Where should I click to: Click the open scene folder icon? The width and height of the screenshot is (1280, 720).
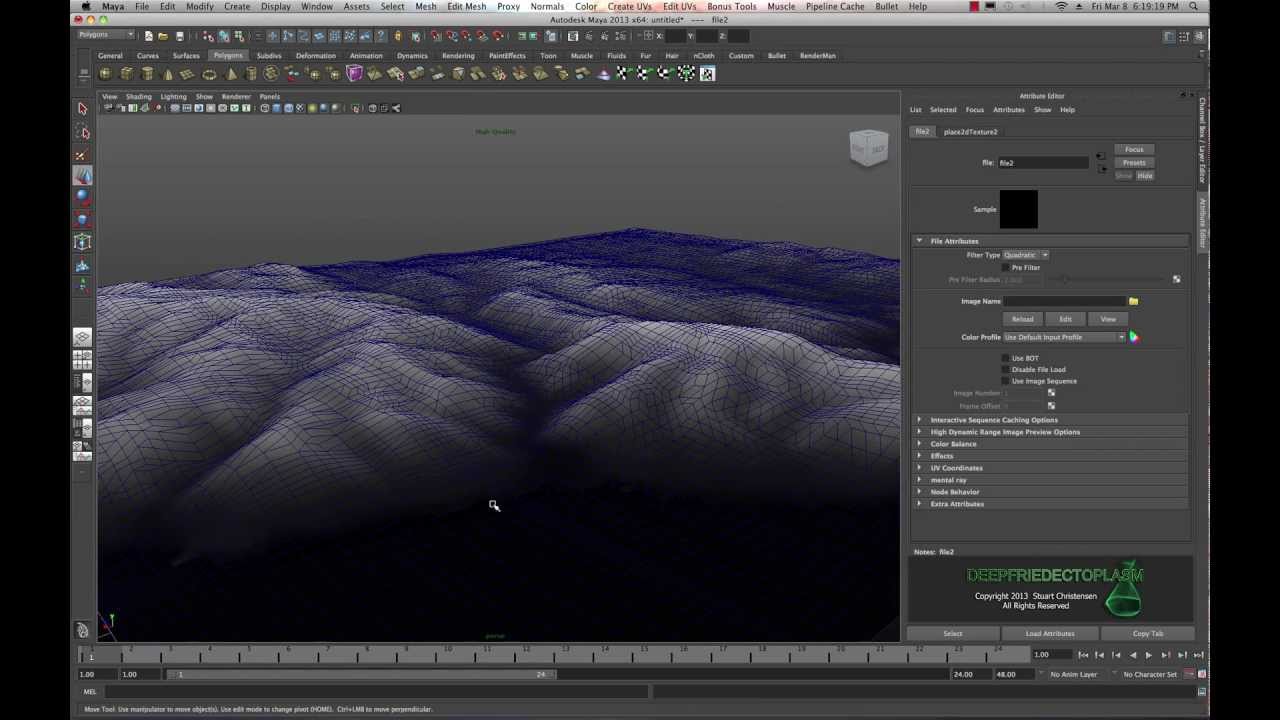[163, 36]
